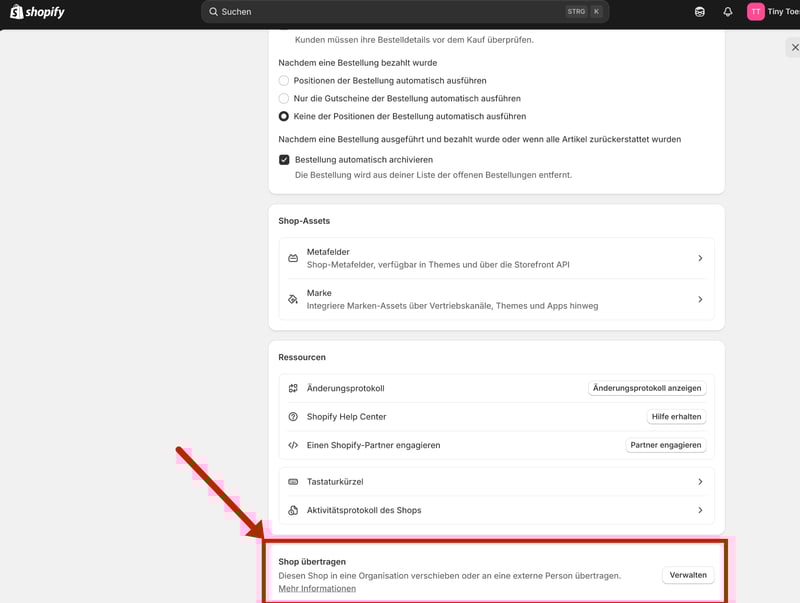Open the Marke row chevron
Viewport: 800px width, 603px height.
(x=700, y=299)
